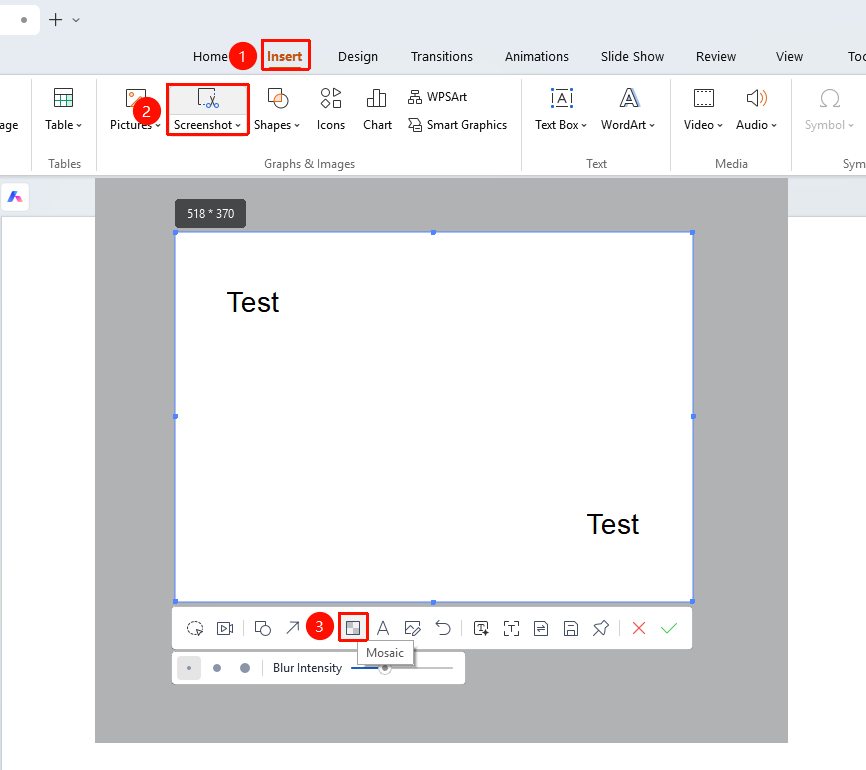Image resolution: width=866 pixels, height=770 pixels.
Task: Select the text annotation tool (A)
Action: (x=383, y=628)
